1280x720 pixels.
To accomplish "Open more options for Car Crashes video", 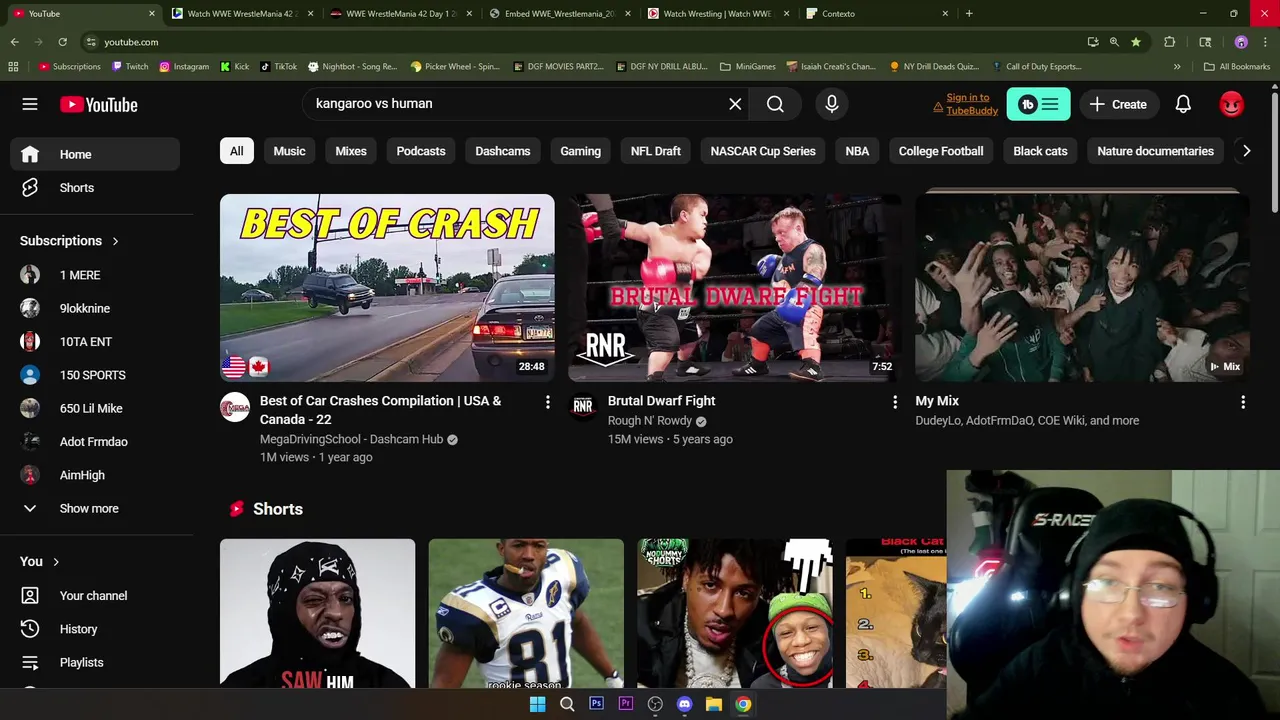I will 547,401.
